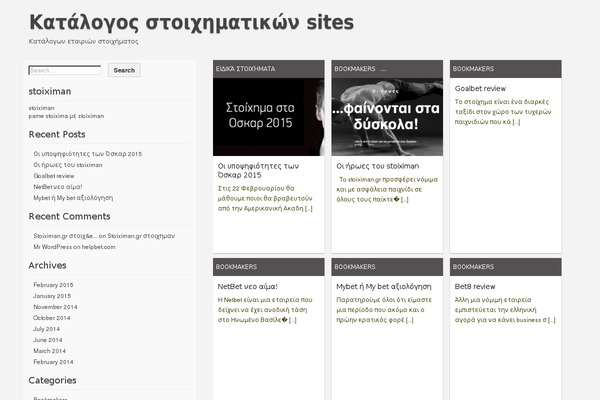The height and width of the screenshot is (400, 600).
Task: Open the March 2014 archive
Action: click(49, 351)
